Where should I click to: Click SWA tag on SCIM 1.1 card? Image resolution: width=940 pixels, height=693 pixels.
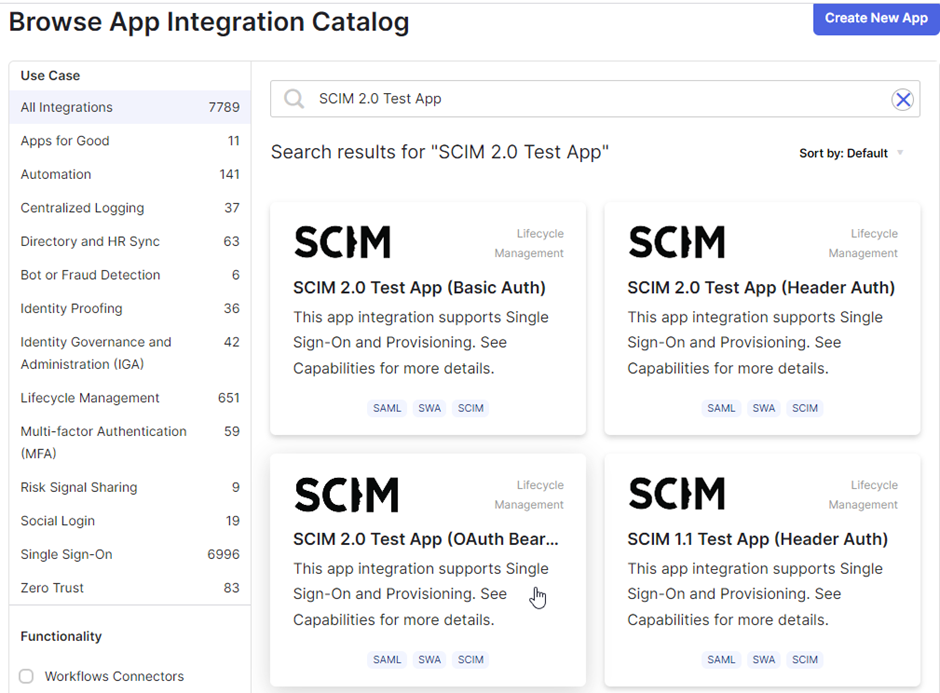[x=764, y=660]
